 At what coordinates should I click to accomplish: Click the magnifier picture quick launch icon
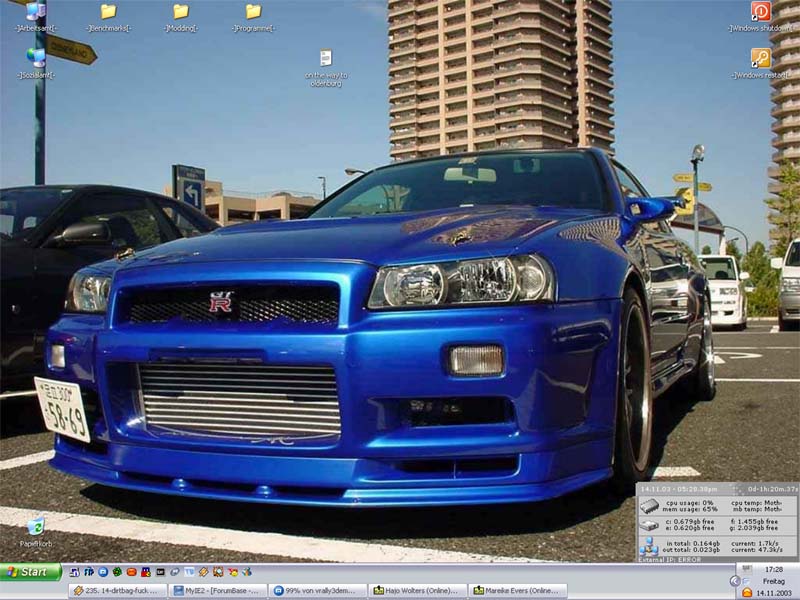coord(218,572)
